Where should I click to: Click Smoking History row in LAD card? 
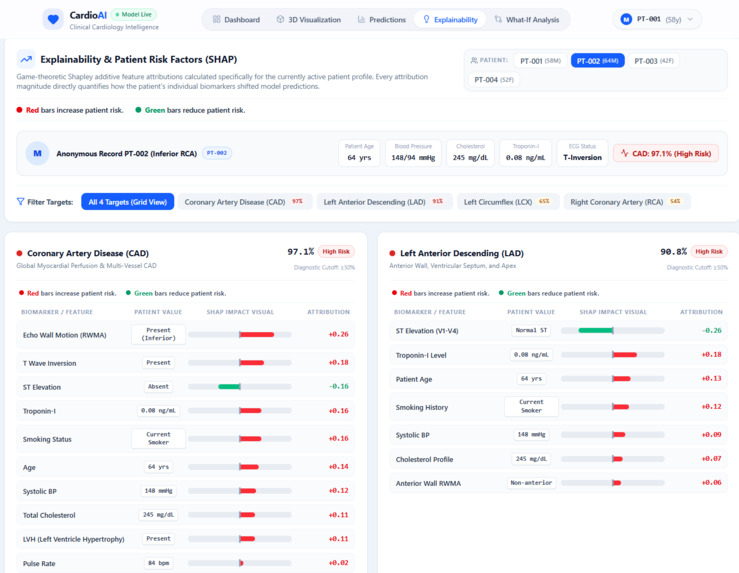point(558,407)
